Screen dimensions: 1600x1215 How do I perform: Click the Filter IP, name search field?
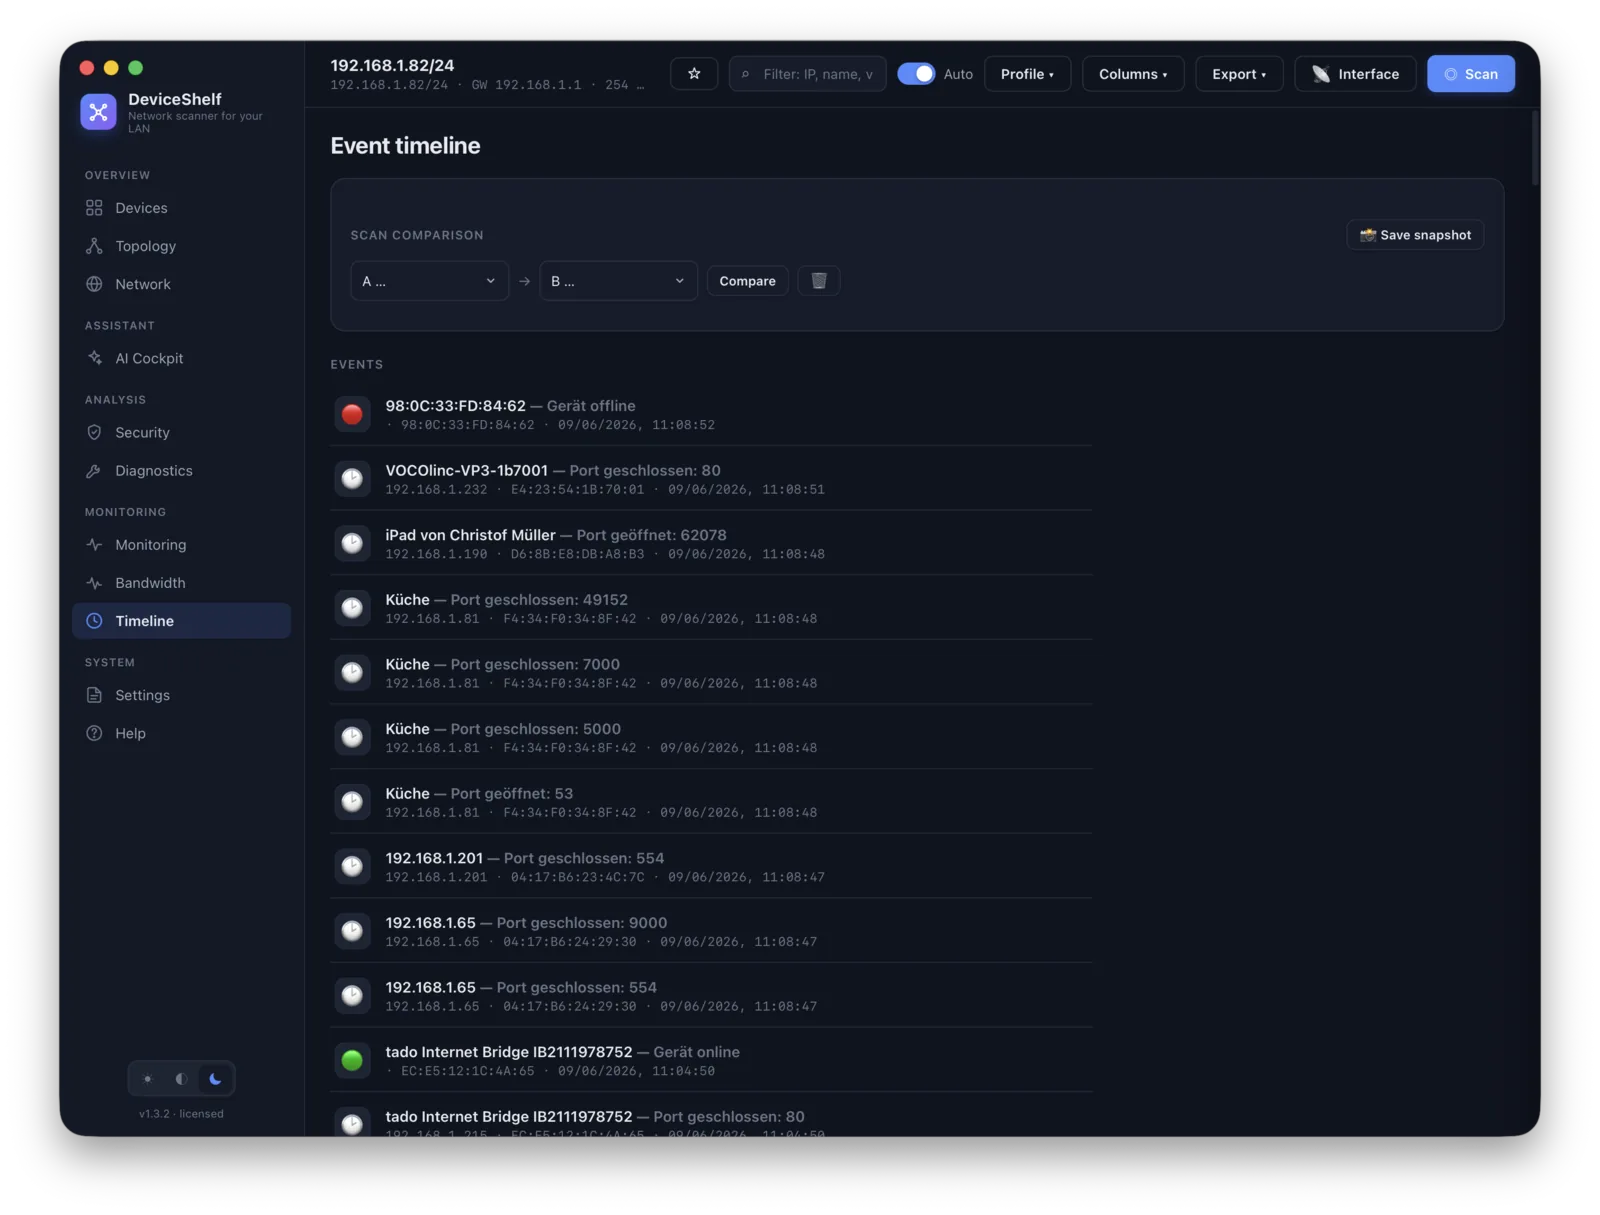(x=807, y=74)
